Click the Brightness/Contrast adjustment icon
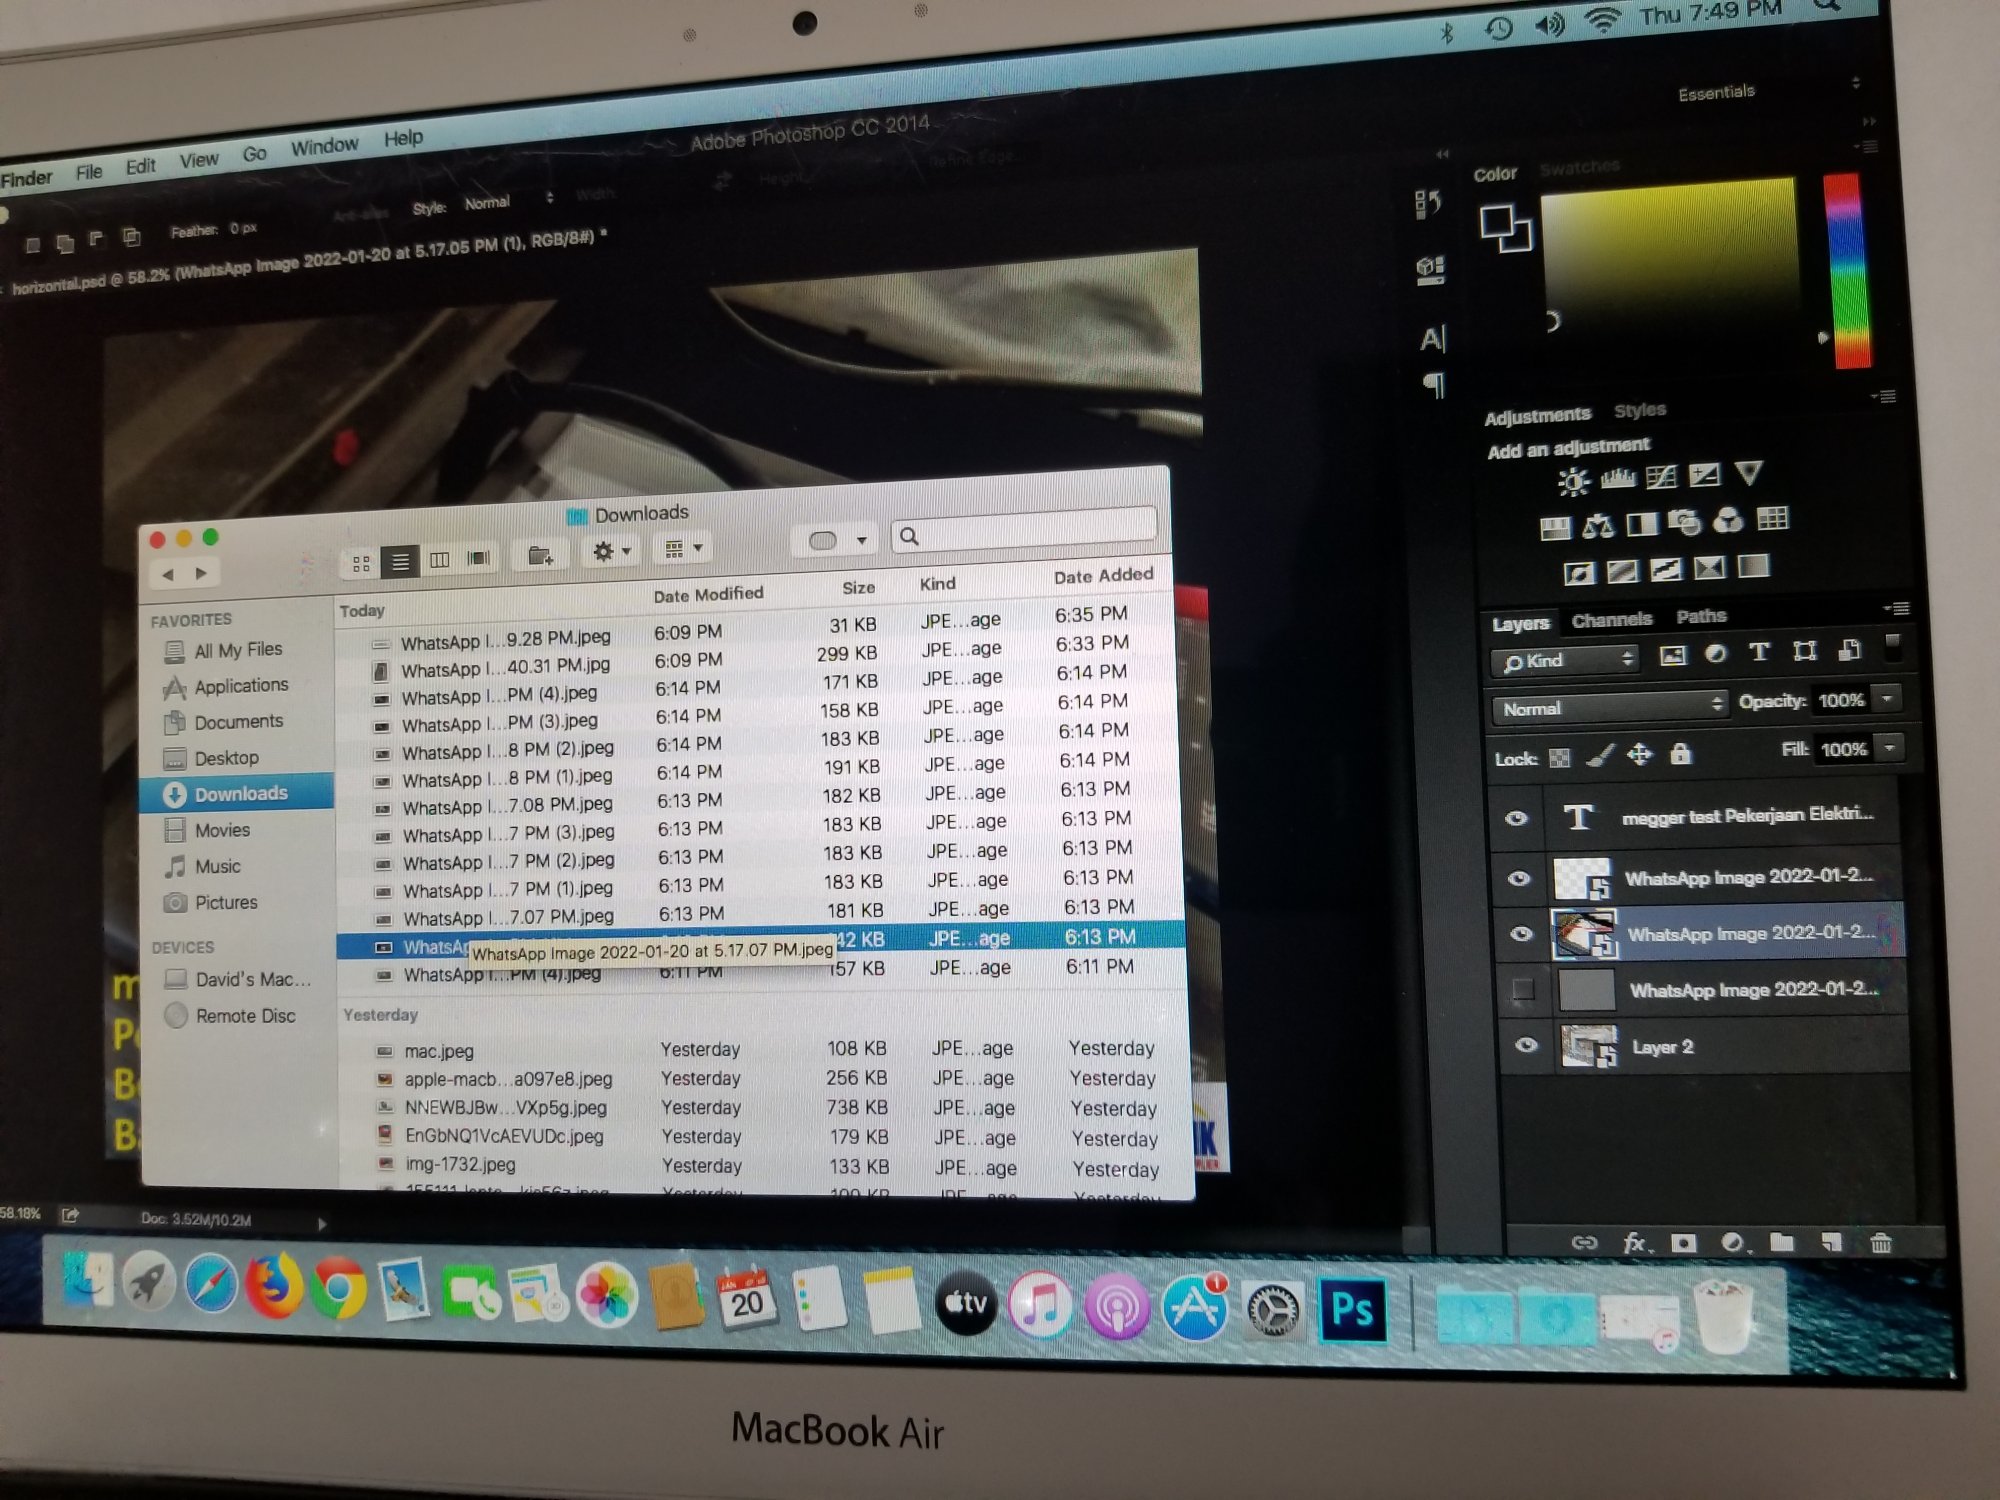The image size is (2000, 1500). pyautogui.click(x=1573, y=482)
